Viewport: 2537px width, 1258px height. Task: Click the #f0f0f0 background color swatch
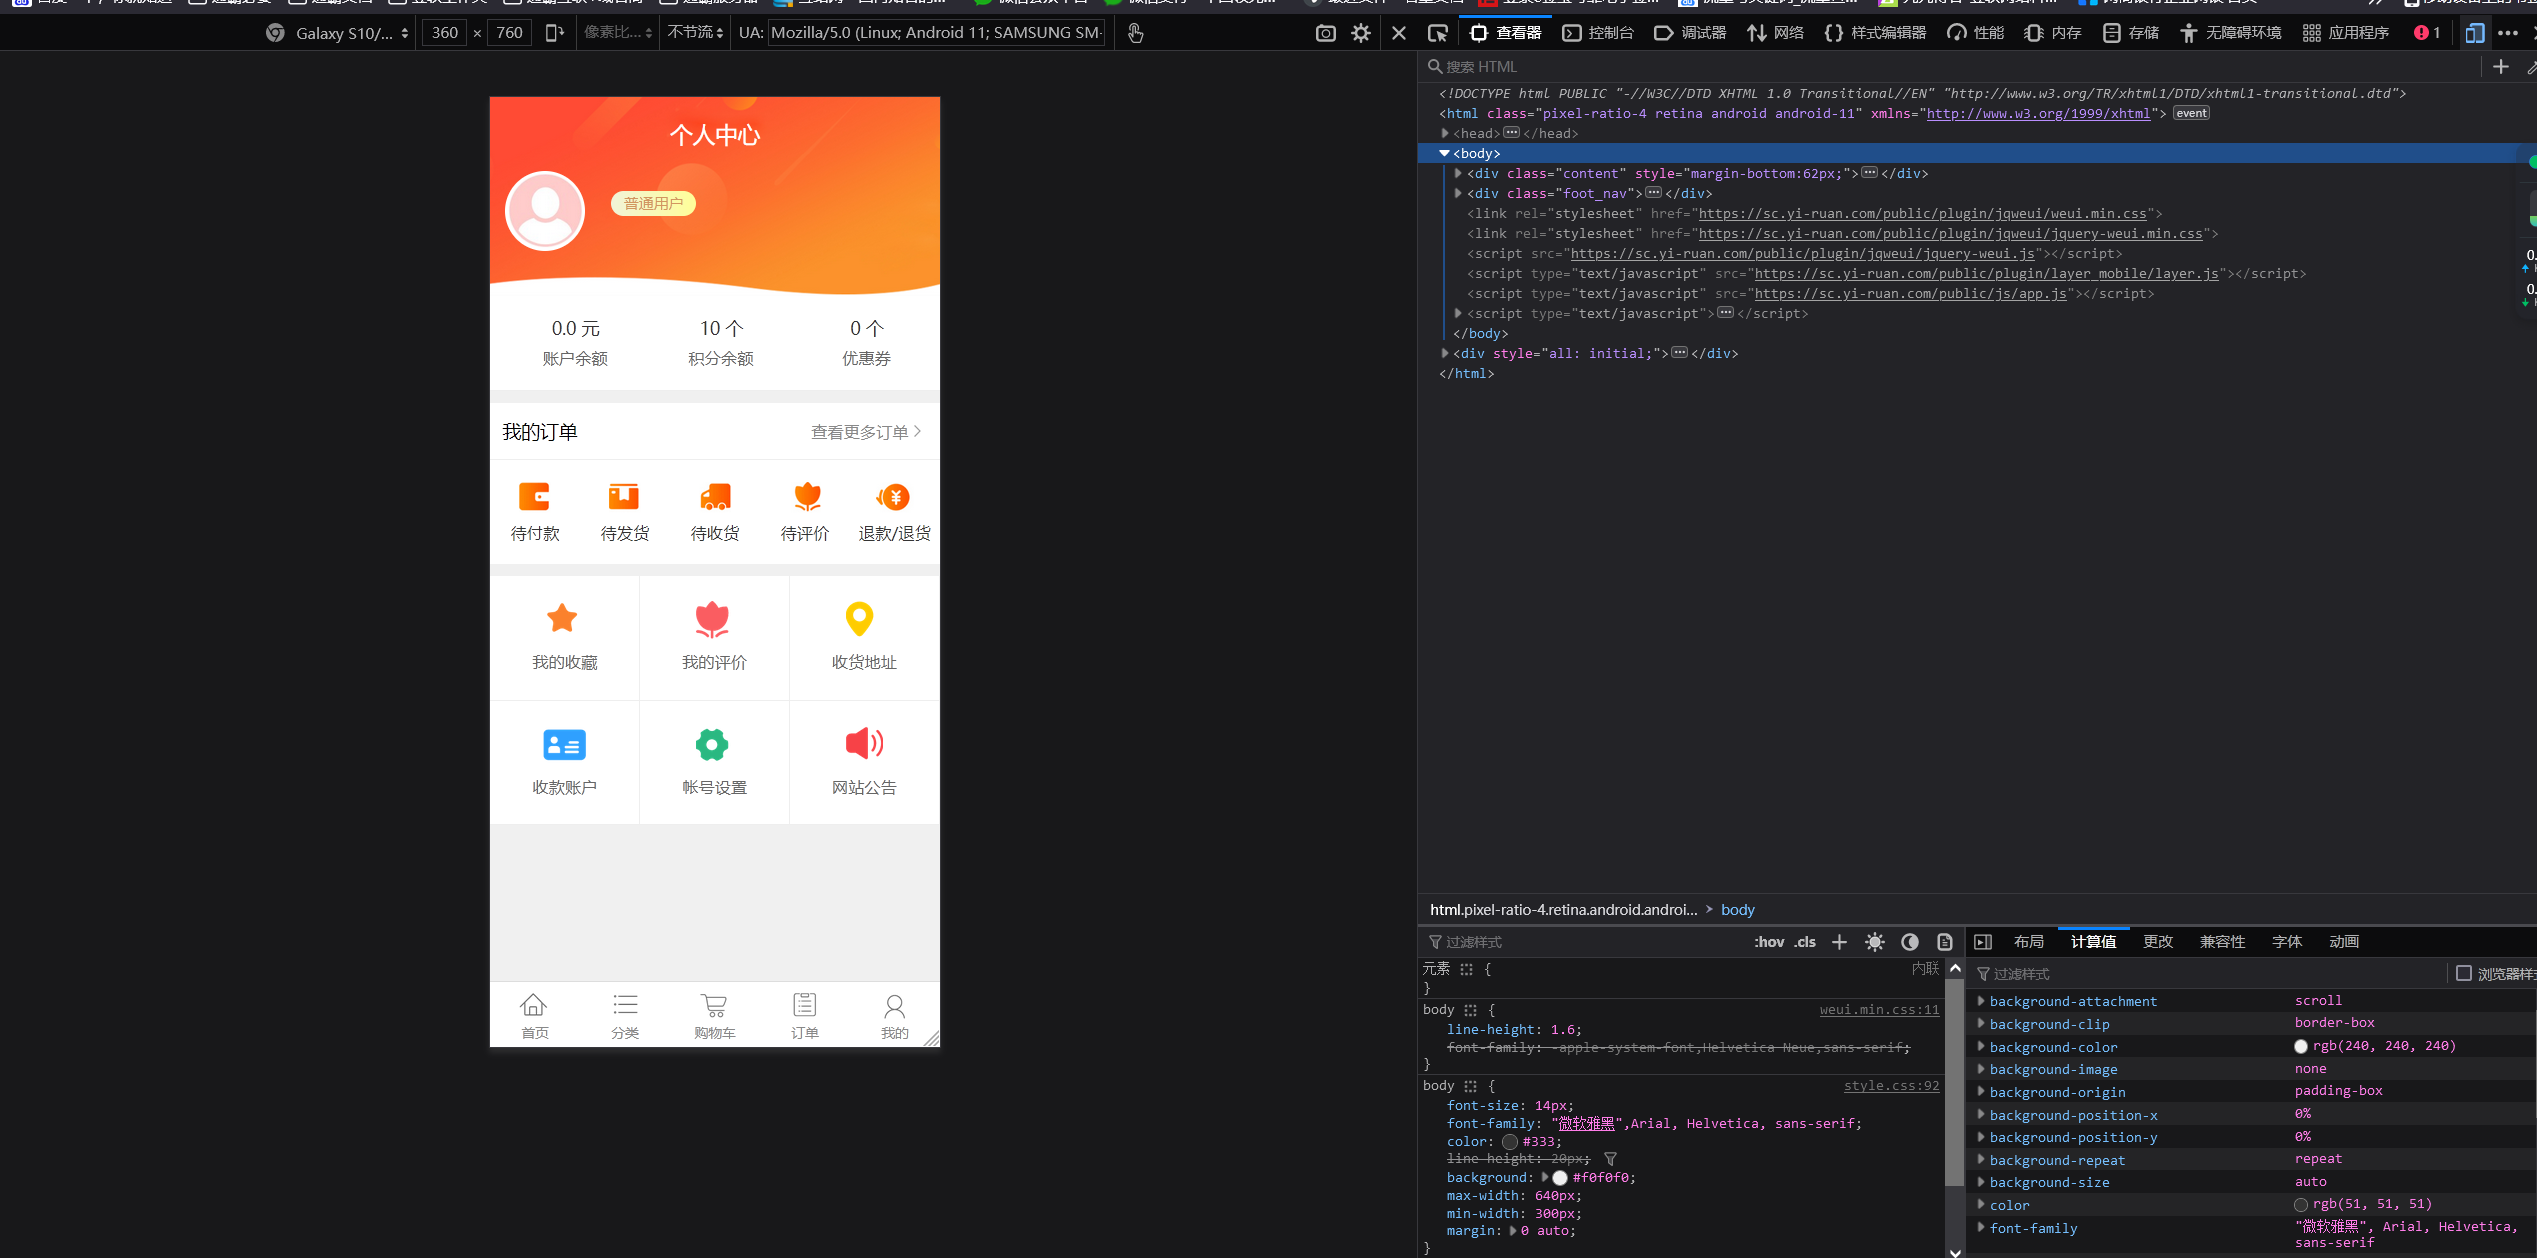click(1560, 1177)
